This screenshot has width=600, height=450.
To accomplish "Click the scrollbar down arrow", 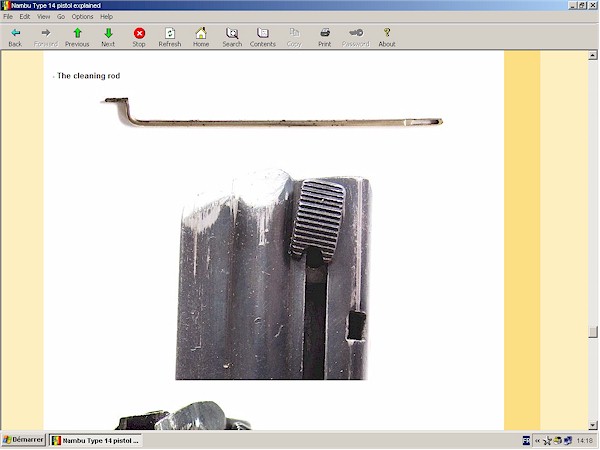I will [593, 425].
